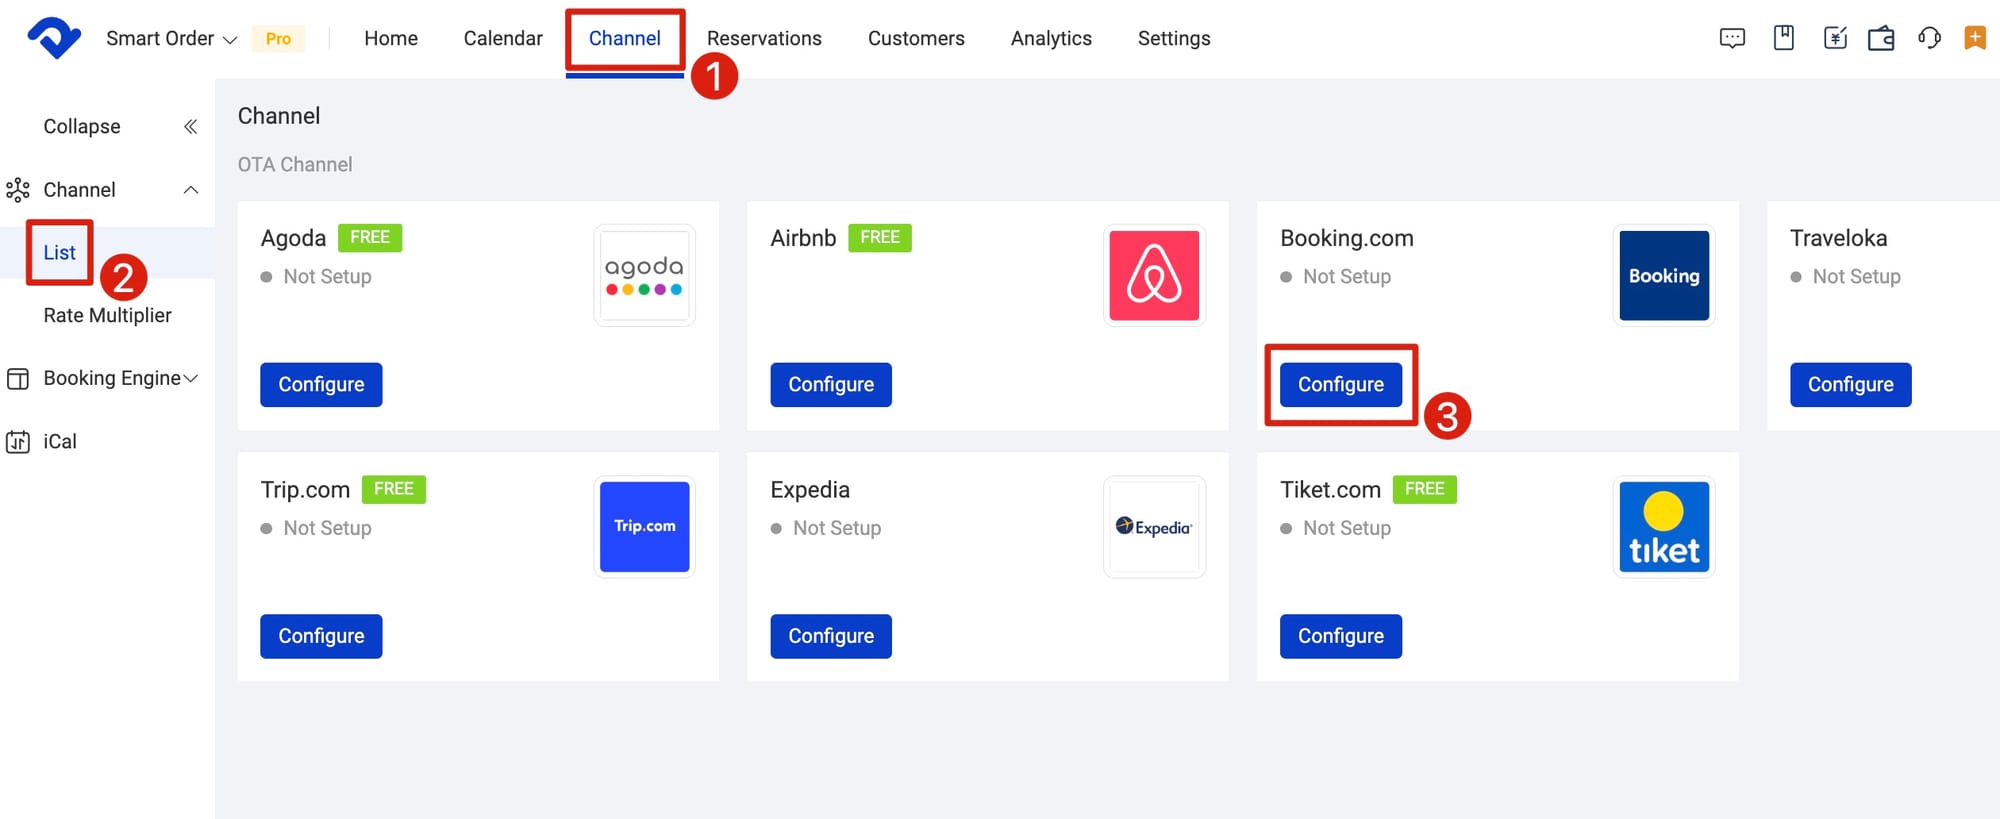
Task: Open the Settings tab
Action: pos(1174,38)
